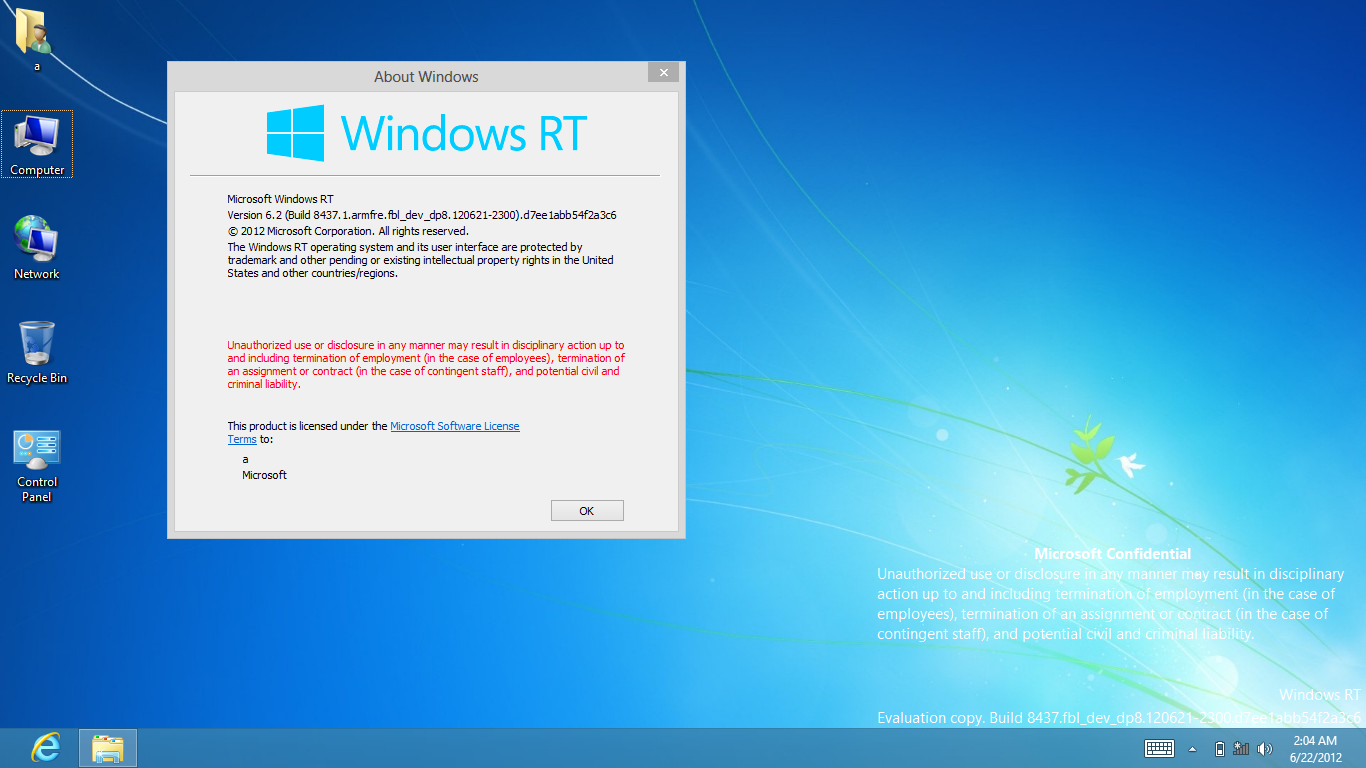Select the Network desktop icon
This screenshot has width=1366, height=768.
(37, 248)
